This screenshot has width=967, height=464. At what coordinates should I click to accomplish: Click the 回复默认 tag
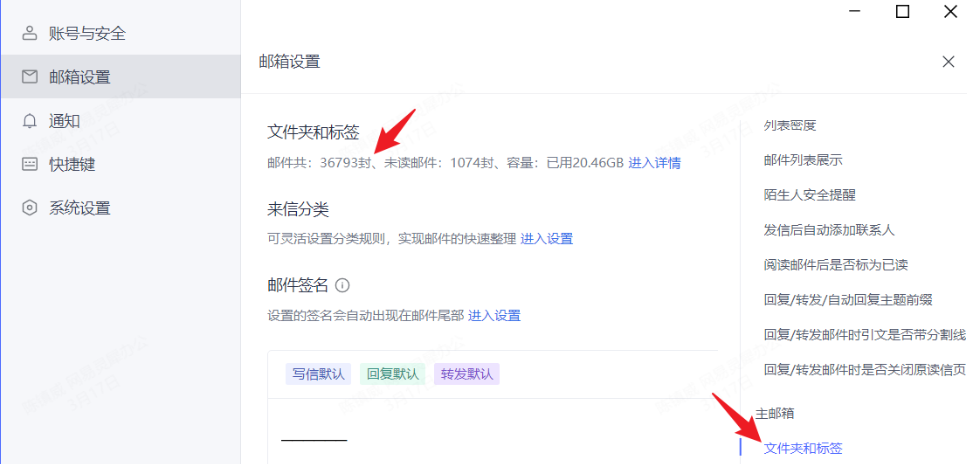pos(392,374)
